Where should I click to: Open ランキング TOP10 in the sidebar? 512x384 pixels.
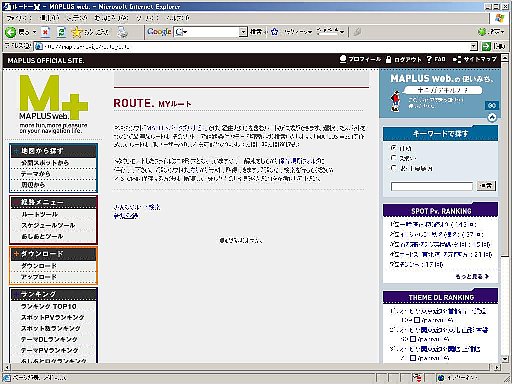pyautogui.click(x=49, y=306)
